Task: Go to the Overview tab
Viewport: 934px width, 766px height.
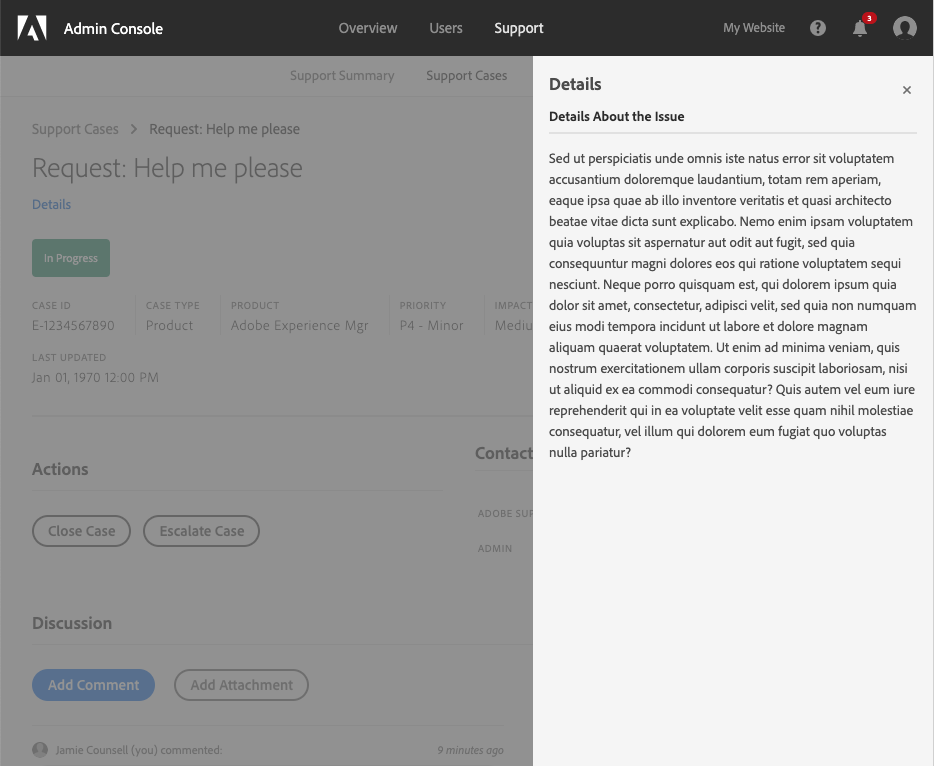Action: tap(368, 28)
